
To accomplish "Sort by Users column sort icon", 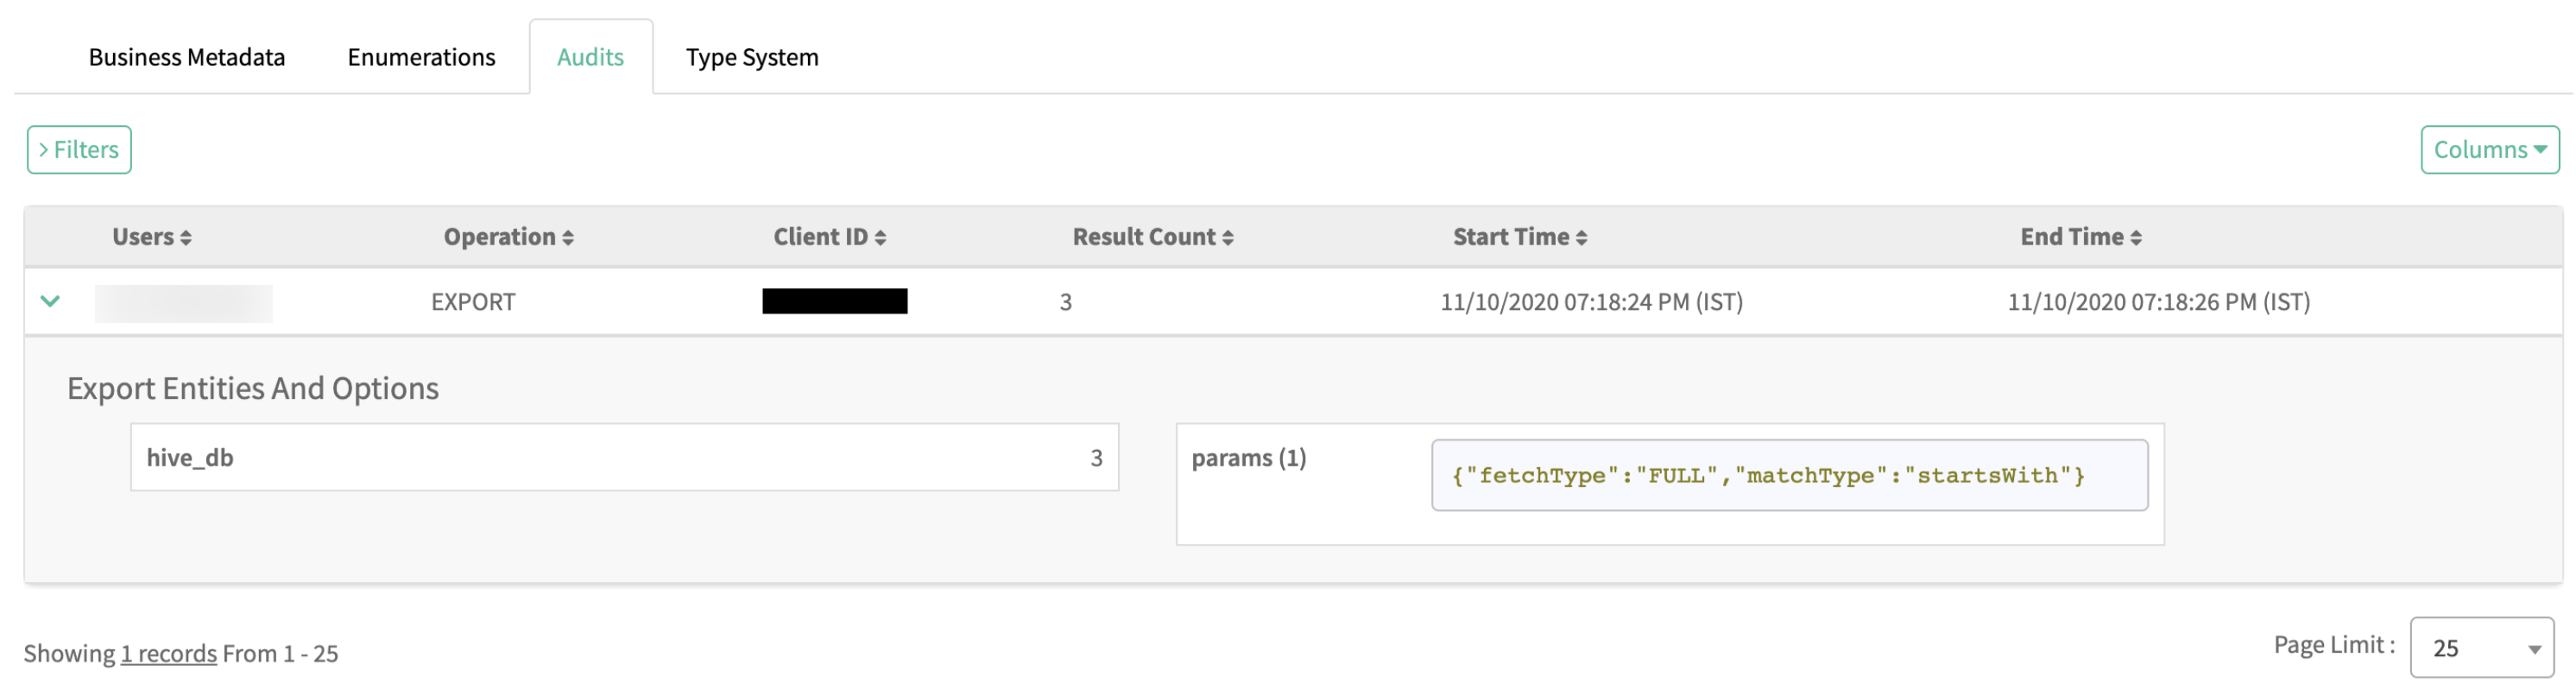I will [187, 238].
